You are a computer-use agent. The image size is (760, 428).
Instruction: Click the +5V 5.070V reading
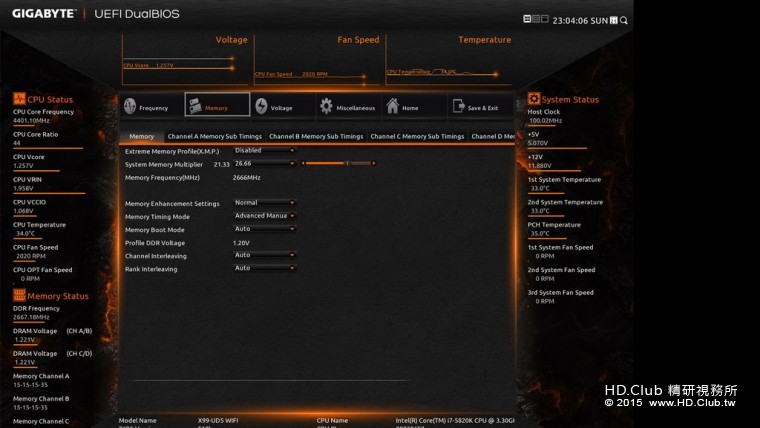pyautogui.click(x=538, y=143)
